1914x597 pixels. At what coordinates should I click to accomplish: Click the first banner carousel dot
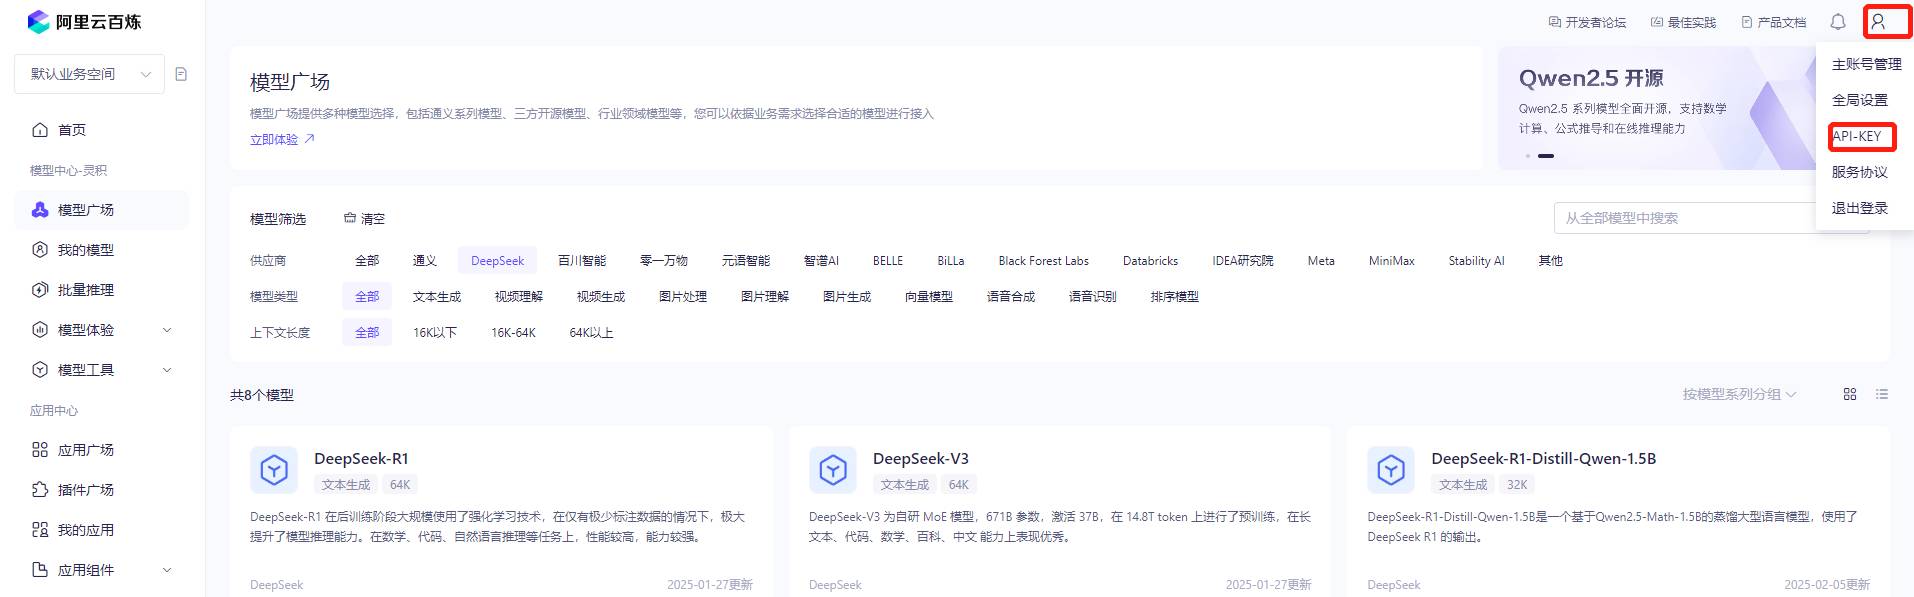(1528, 156)
